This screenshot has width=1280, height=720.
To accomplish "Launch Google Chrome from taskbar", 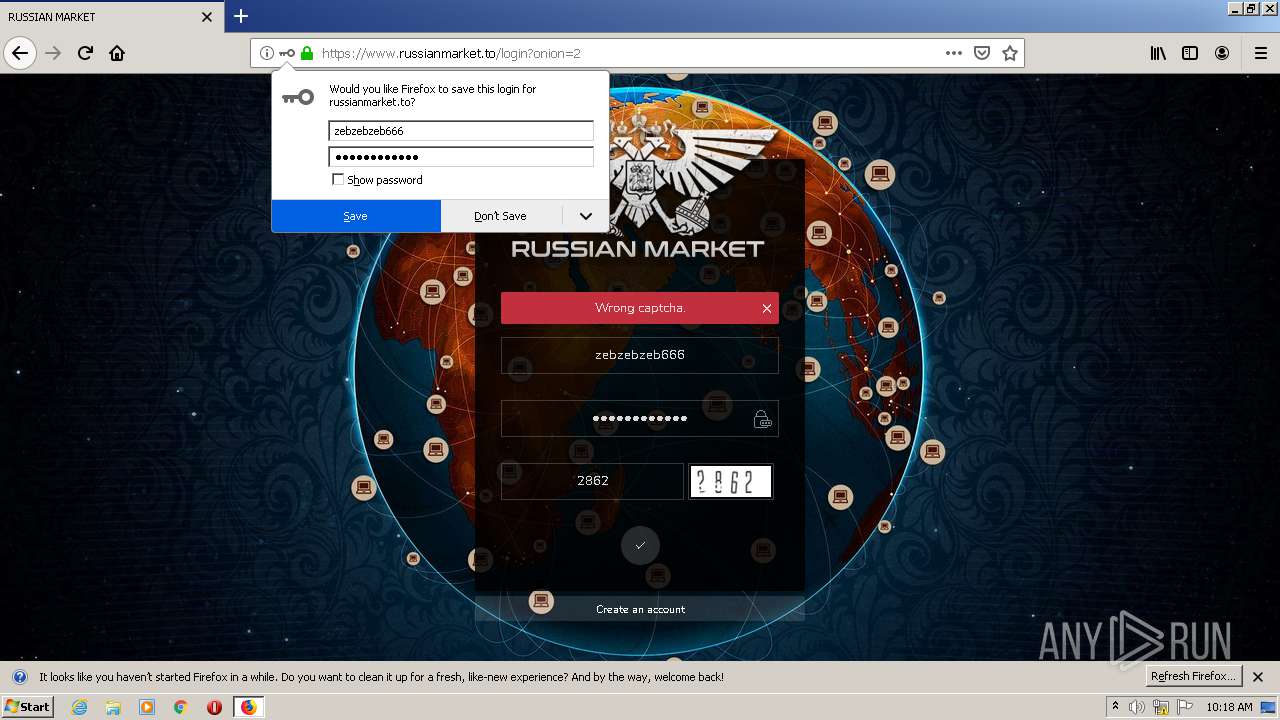I will 181,707.
